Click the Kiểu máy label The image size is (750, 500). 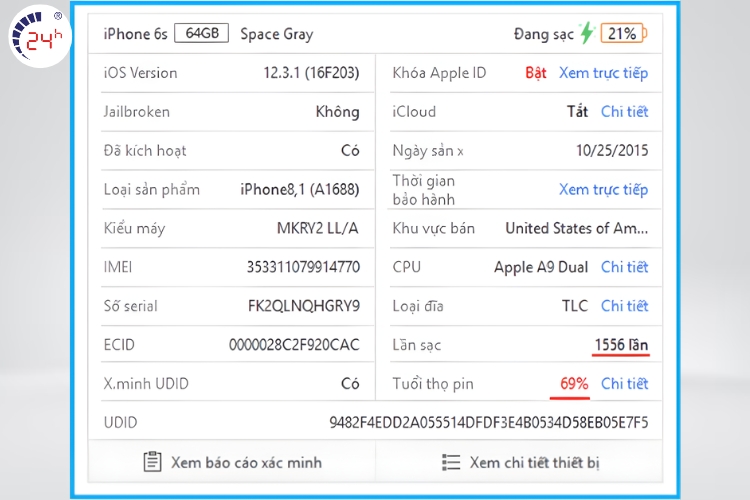(x=134, y=228)
